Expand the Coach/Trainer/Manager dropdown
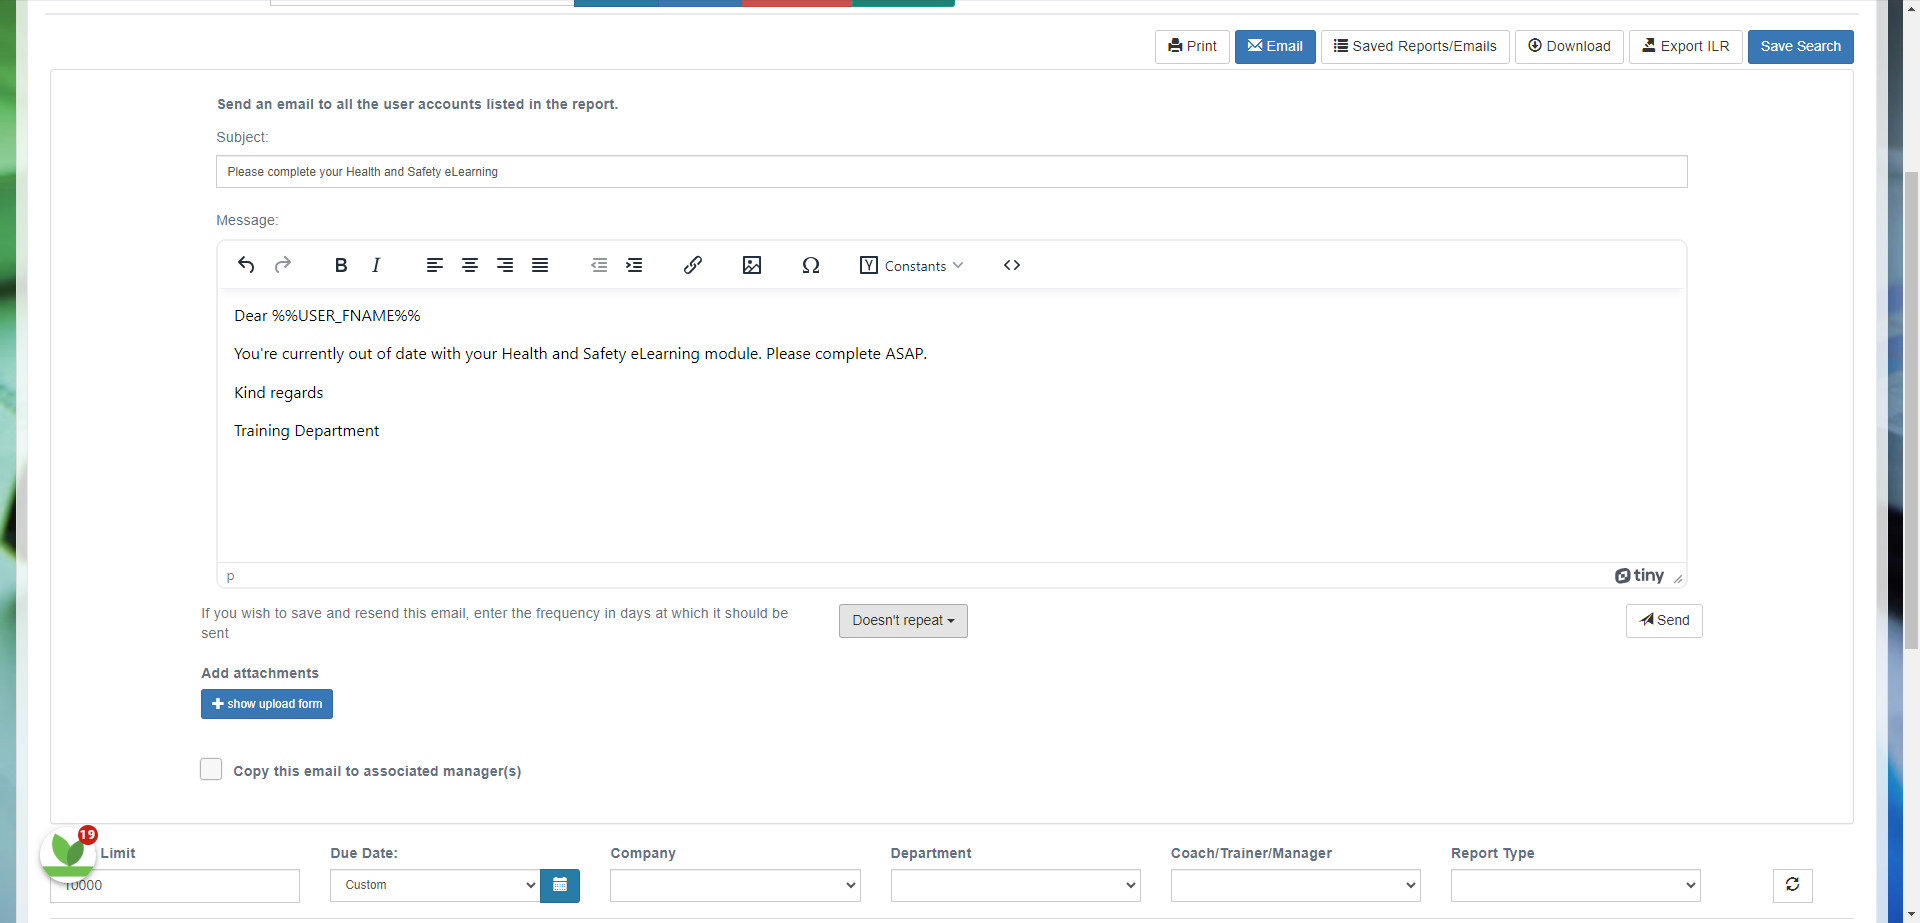The height and width of the screenshot is (923, 1920). [1296, 885]
